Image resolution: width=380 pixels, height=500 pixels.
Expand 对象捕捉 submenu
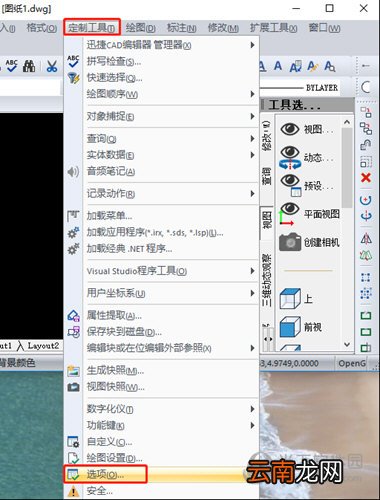pos(162,116)
